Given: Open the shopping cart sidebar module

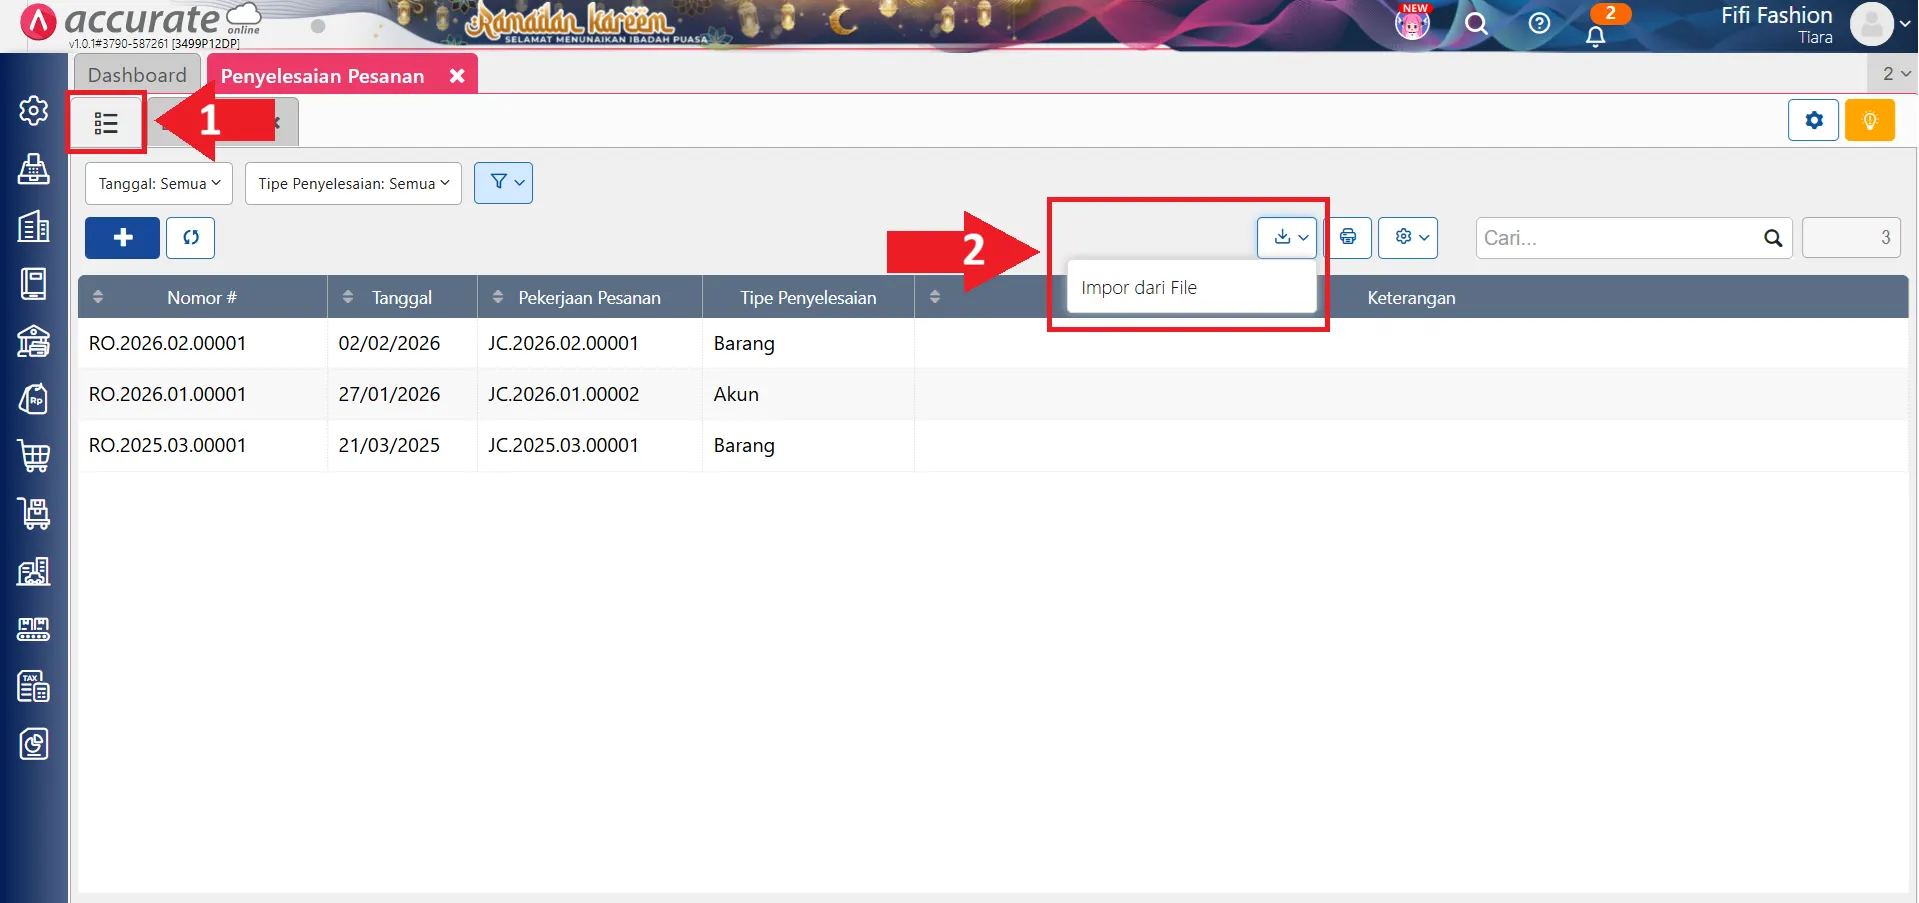Looking at the screenshot, I should click(x=34, y=456).
